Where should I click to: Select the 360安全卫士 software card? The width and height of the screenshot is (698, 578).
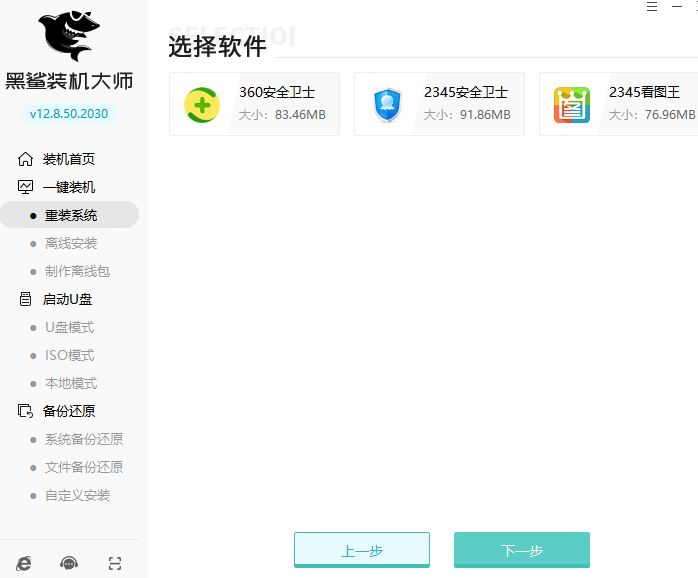254,104
